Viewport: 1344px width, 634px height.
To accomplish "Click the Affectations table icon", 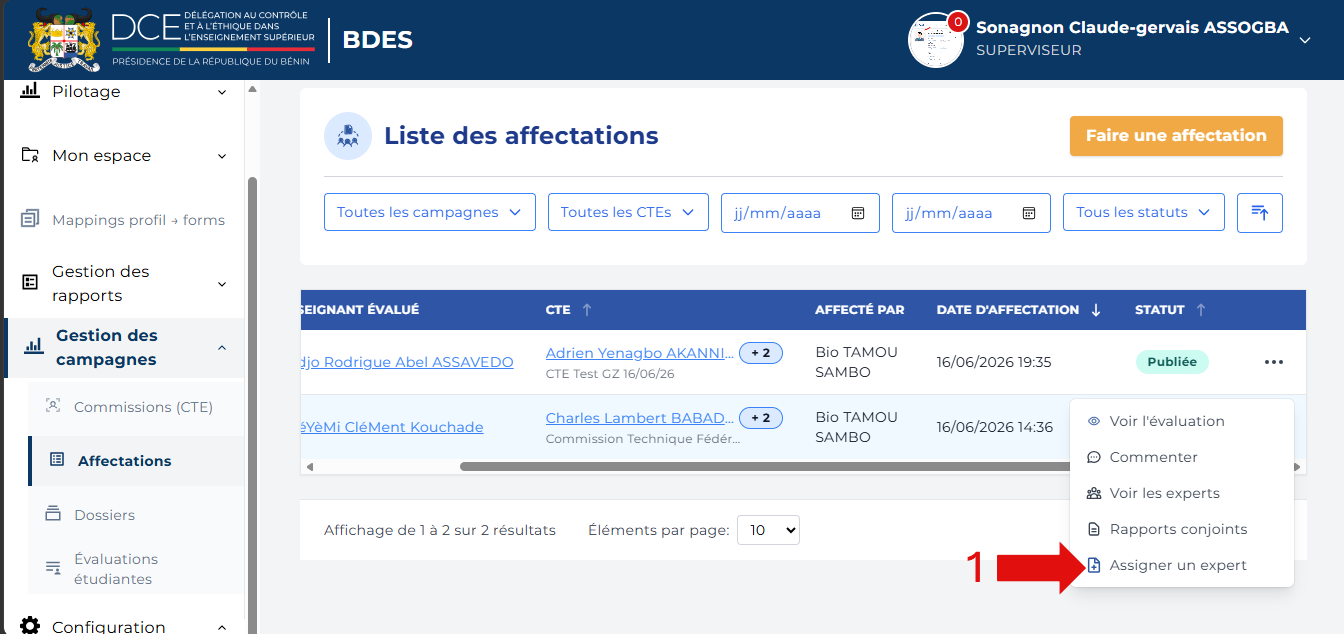I will [57, 460].
